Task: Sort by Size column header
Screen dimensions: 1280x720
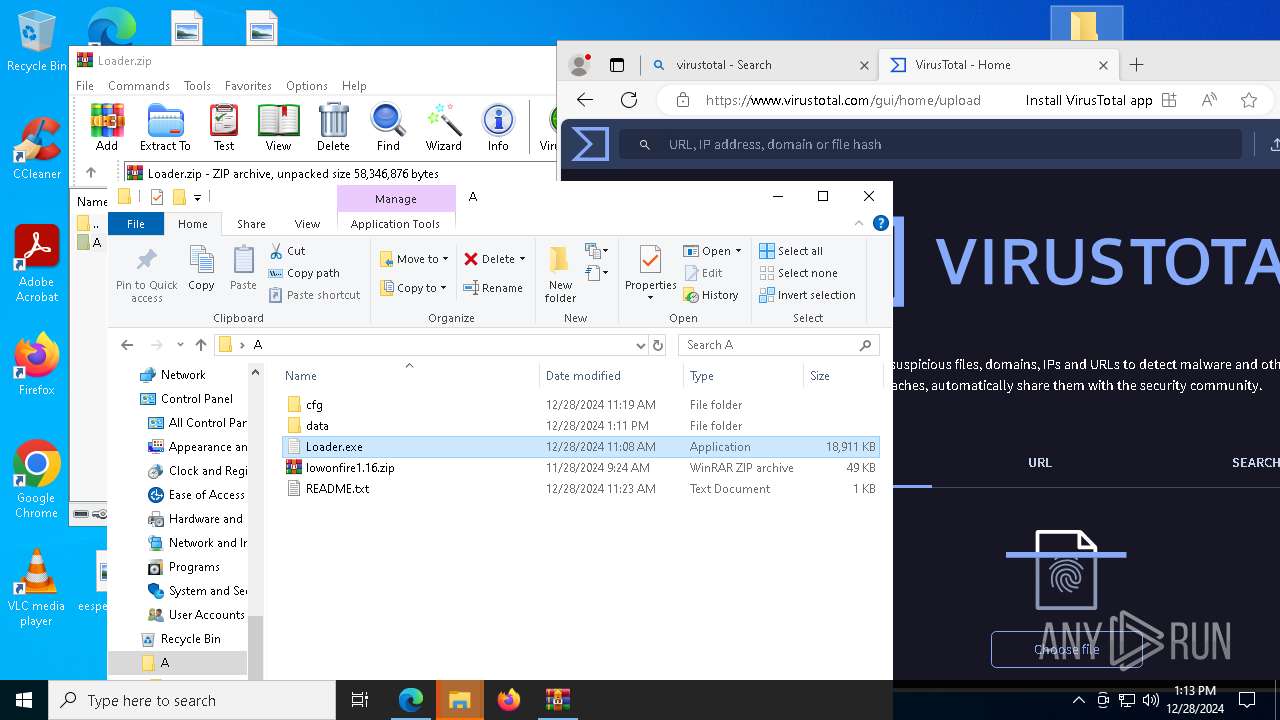Action: tap(841, 376)
